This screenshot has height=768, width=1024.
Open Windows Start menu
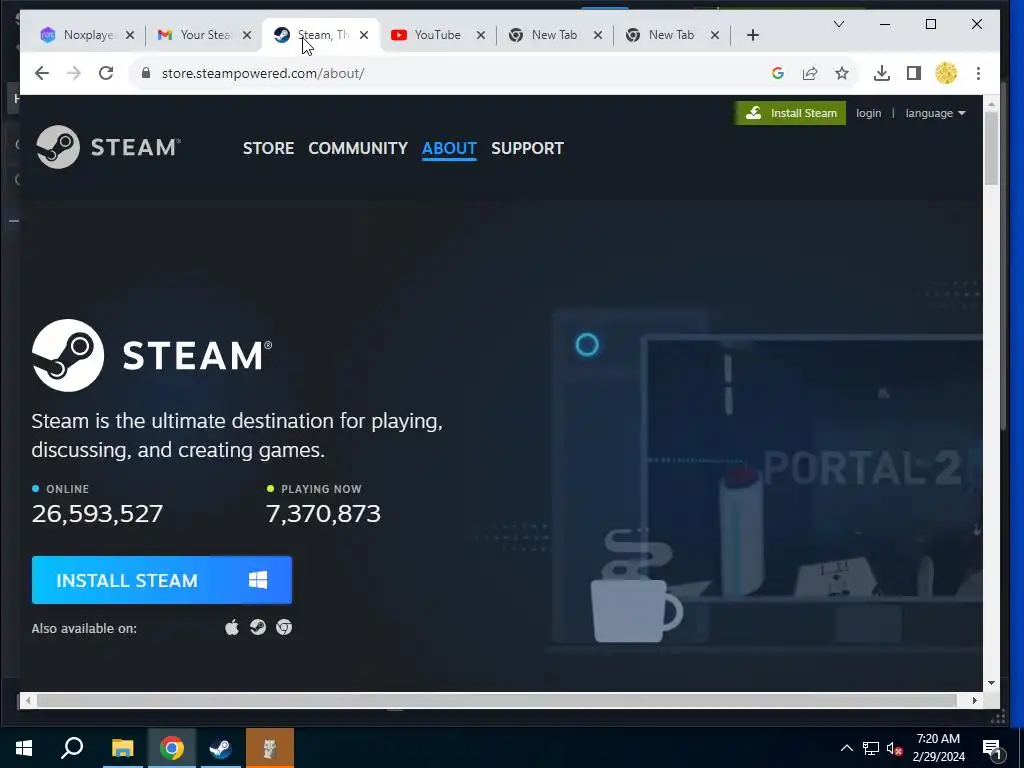[24, 748]
